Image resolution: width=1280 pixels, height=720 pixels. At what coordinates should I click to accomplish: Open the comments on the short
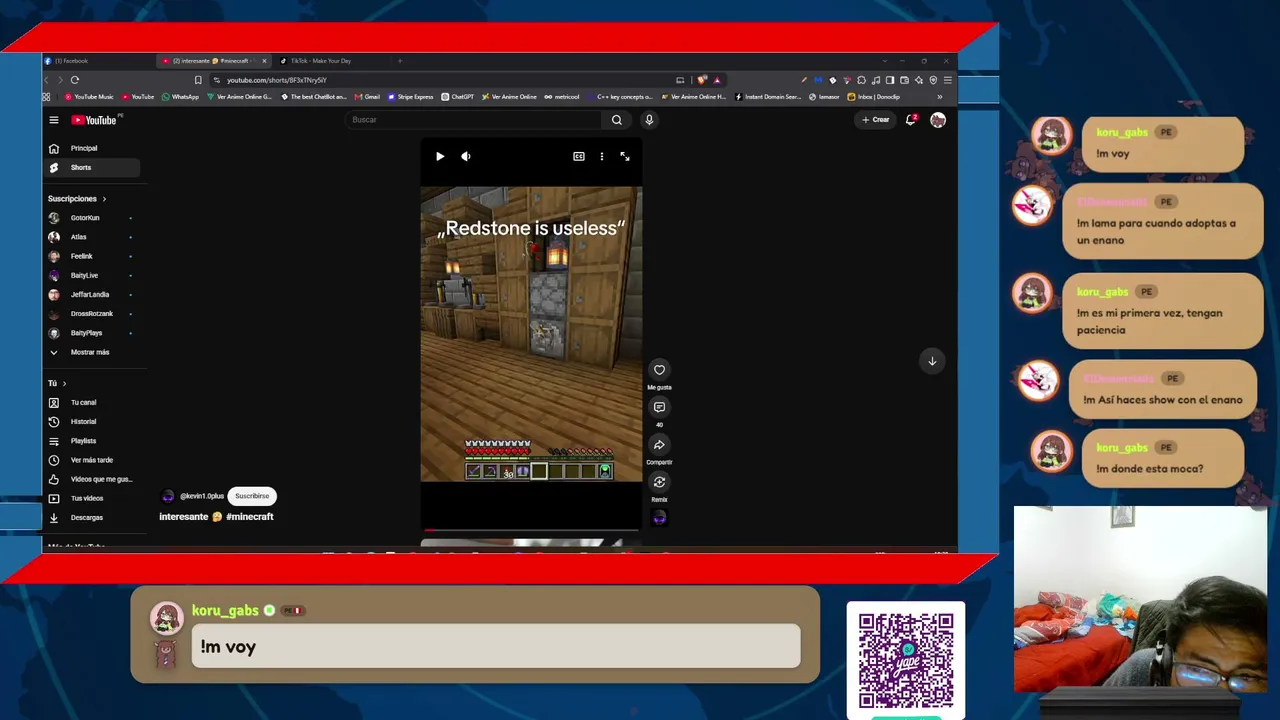[x=659, y=407]
